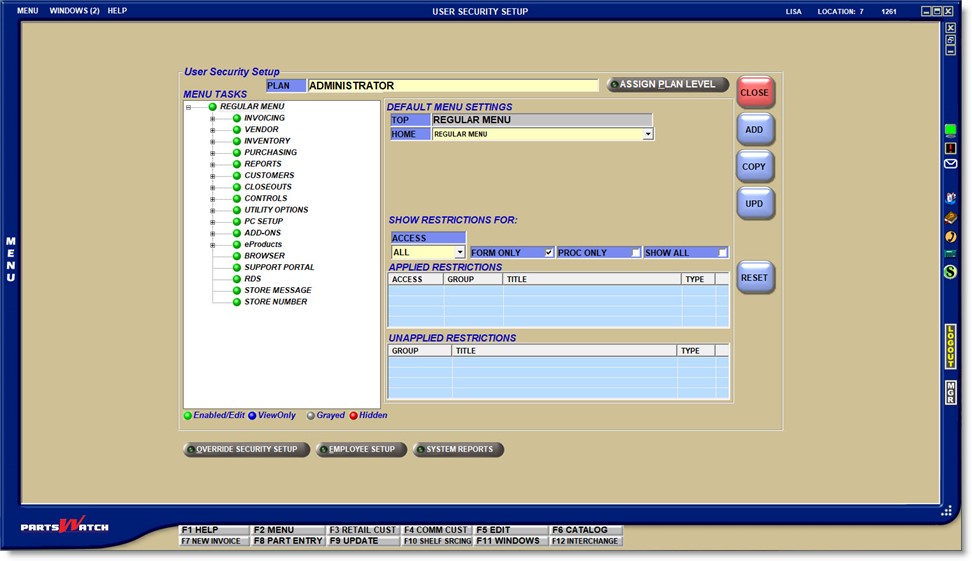
Task: Click the orange phone icon in right sidebar
Action: click(x=950, y=236)
